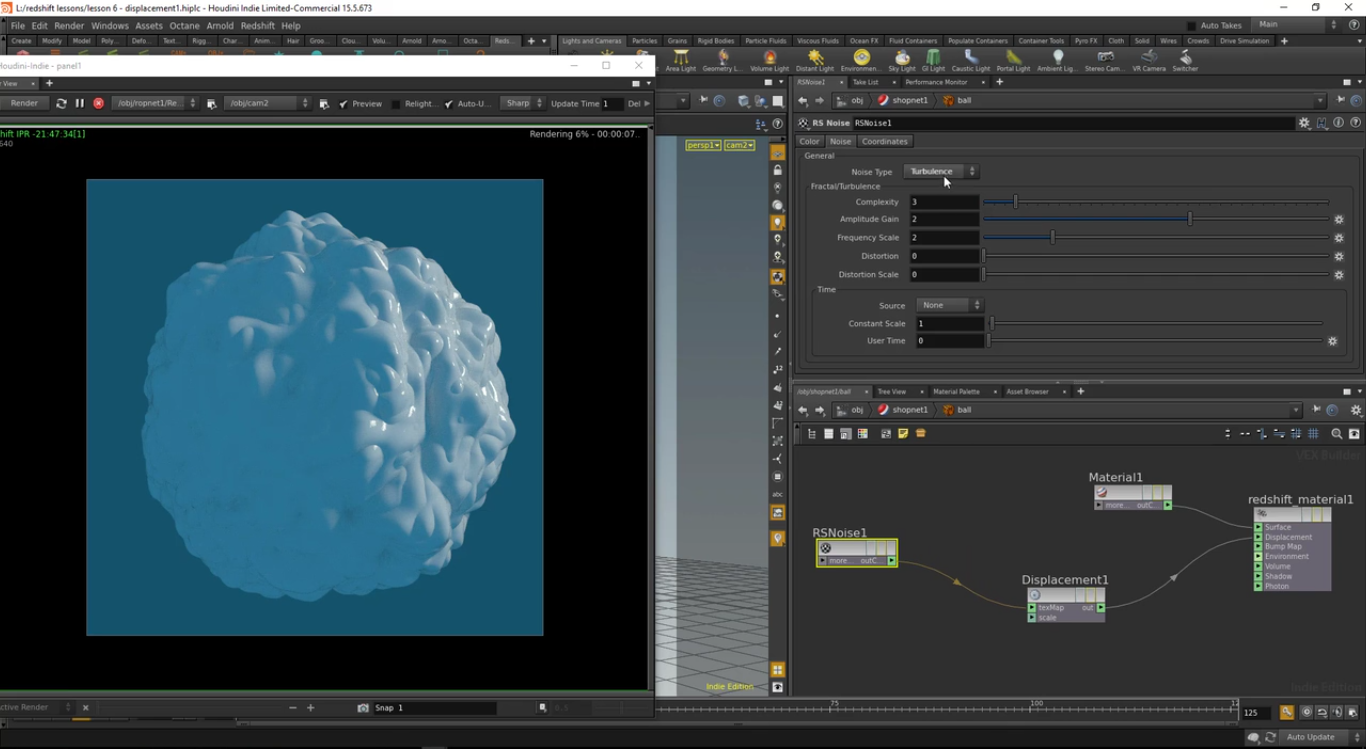Image resolution: width=1366 pixels, height=749 pixels.
Task: Click the Update Time input field
Action: (x=611, y=103)
